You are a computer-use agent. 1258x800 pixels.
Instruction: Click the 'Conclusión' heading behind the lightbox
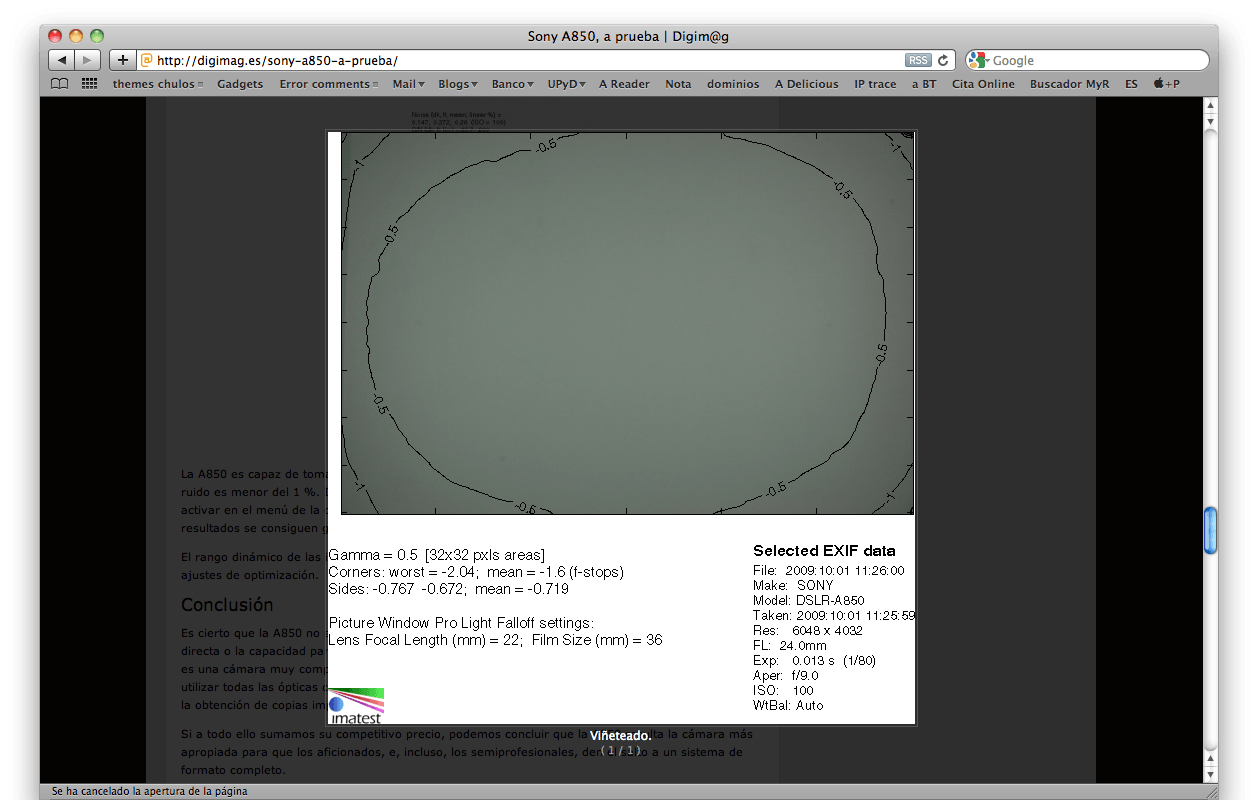tap(227, 605)
